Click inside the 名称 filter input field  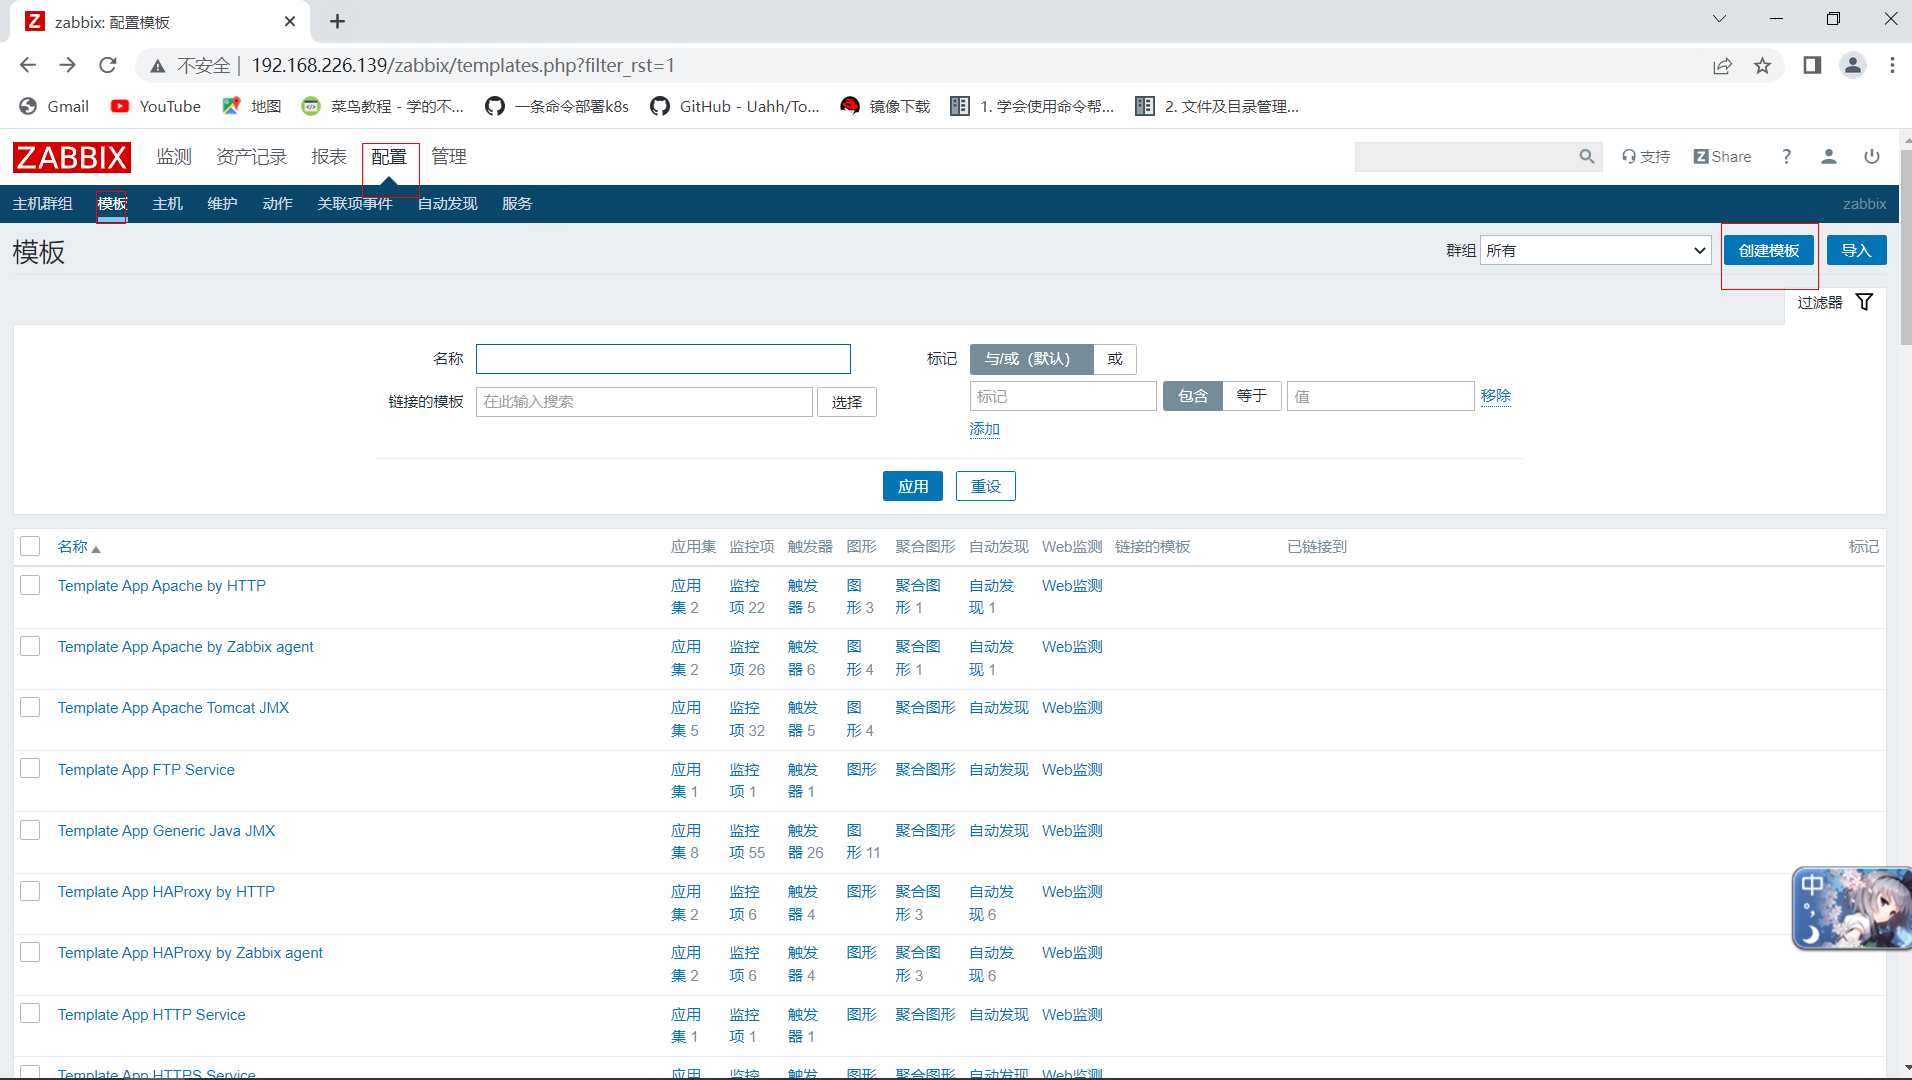tap(663, 358)
